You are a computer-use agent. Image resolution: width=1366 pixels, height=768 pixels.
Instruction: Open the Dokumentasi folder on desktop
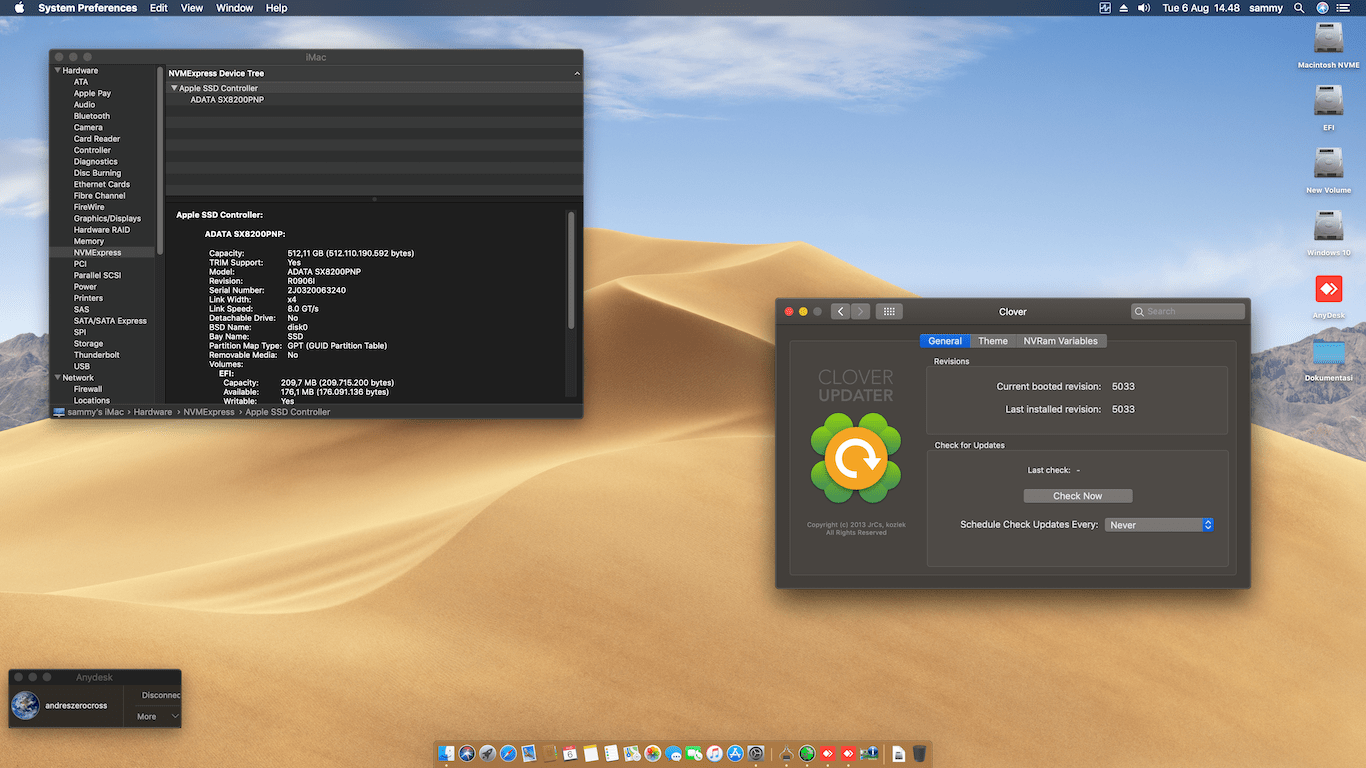coord(1328,352)
